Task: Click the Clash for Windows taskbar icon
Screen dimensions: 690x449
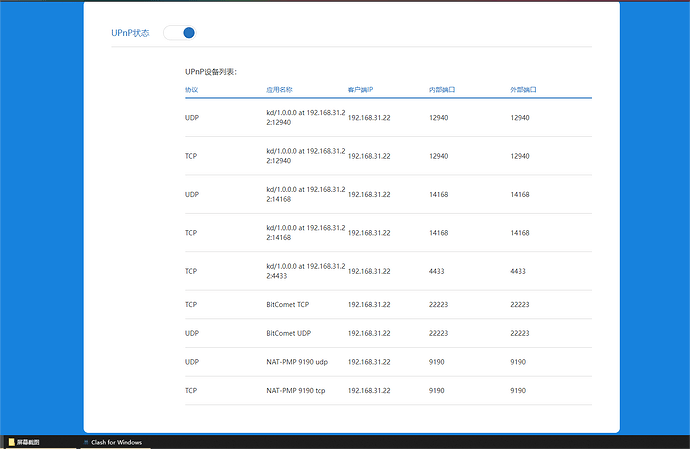Action: point(86,441)
